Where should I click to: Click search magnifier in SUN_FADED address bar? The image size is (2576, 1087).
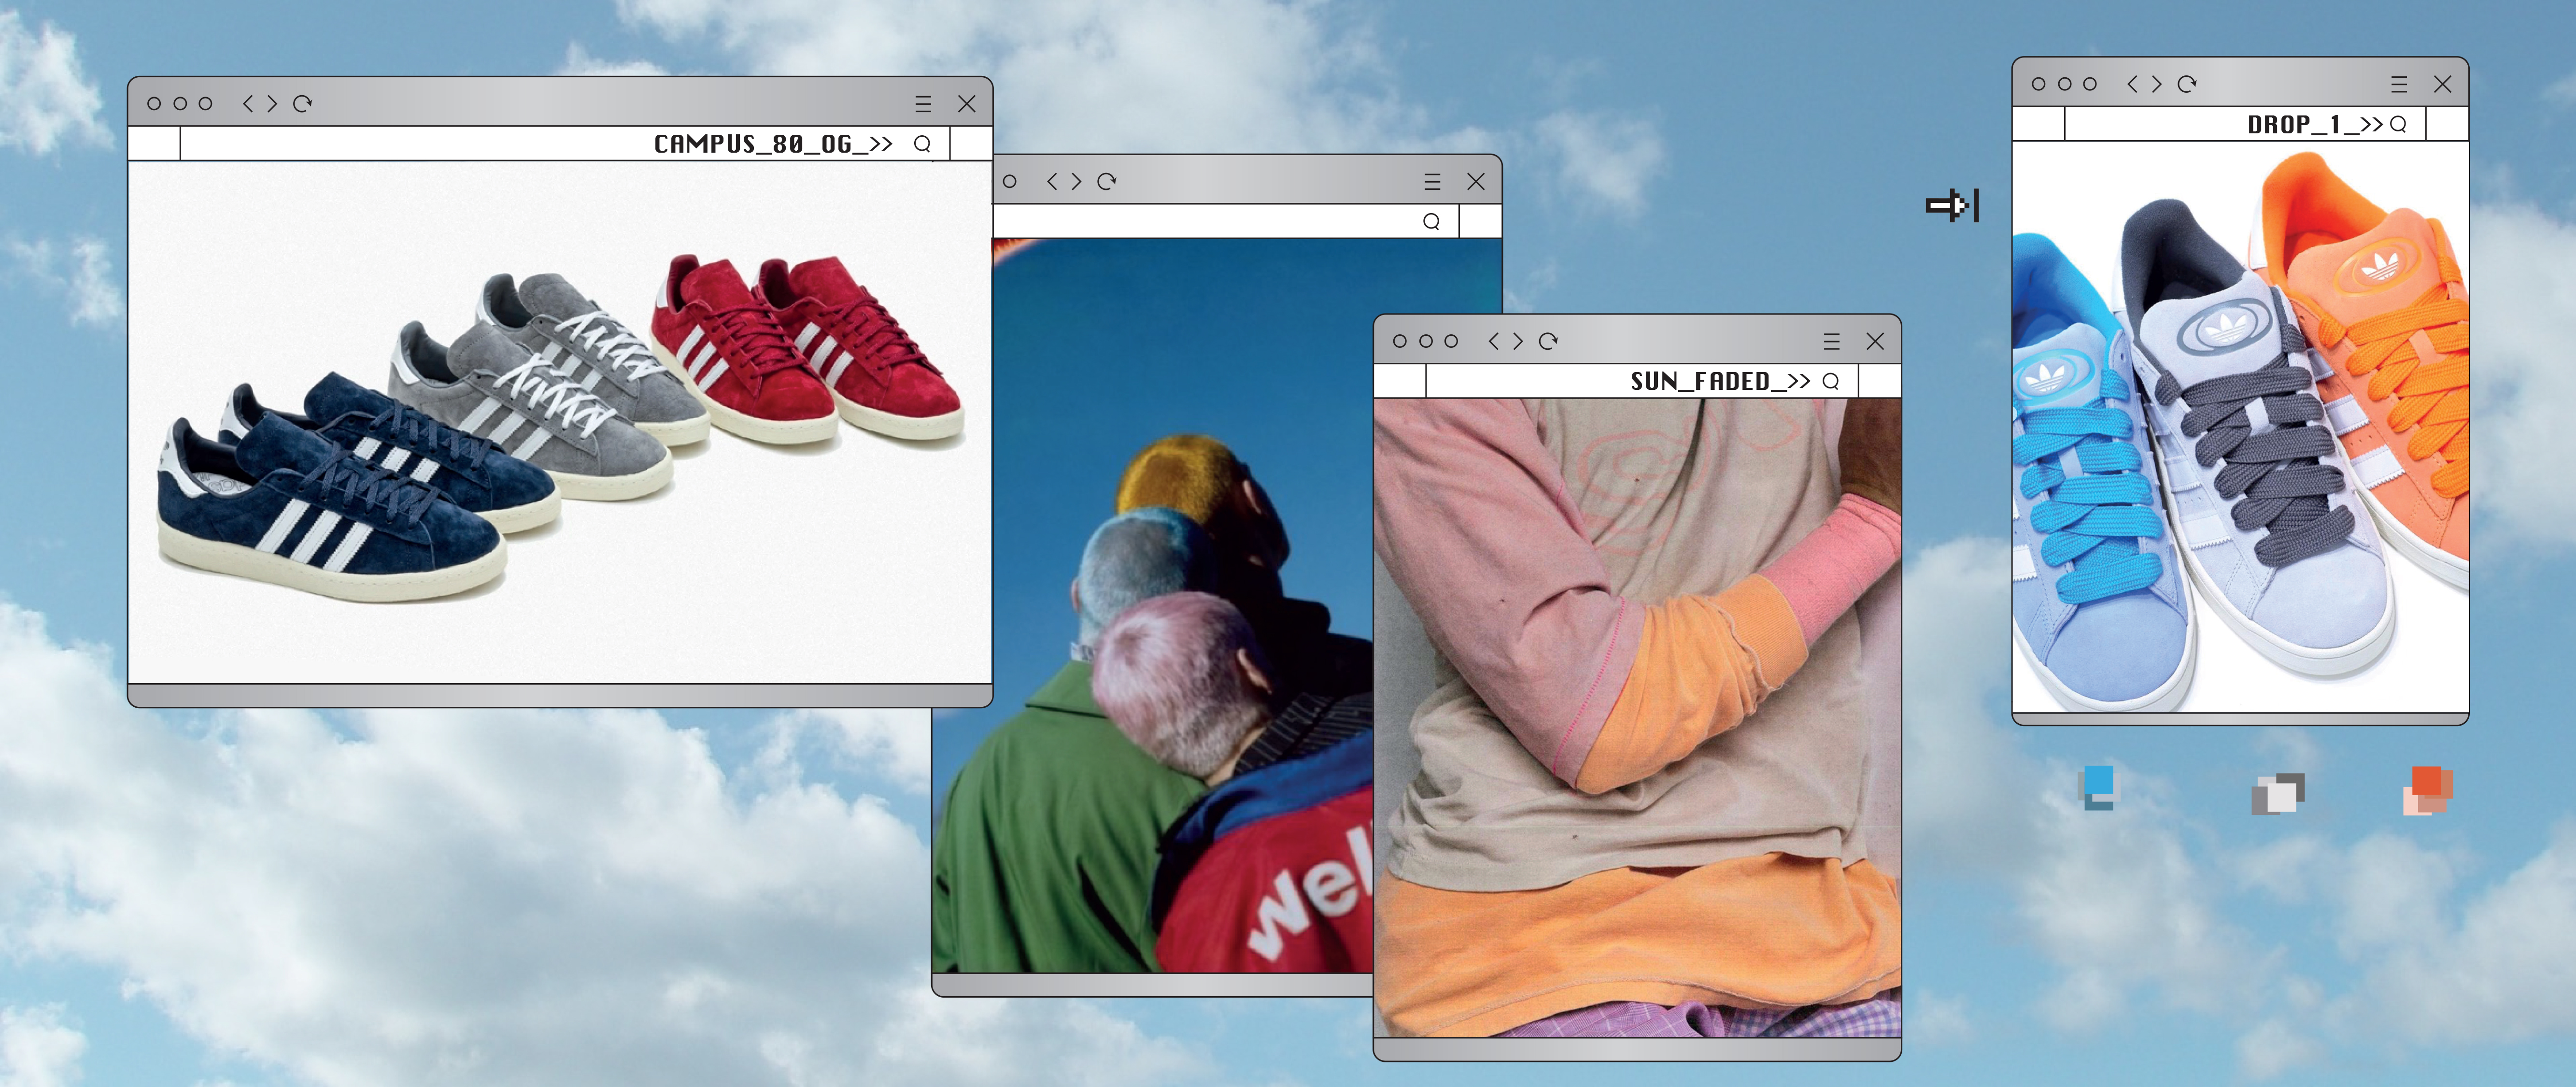tap(1831, 382)
